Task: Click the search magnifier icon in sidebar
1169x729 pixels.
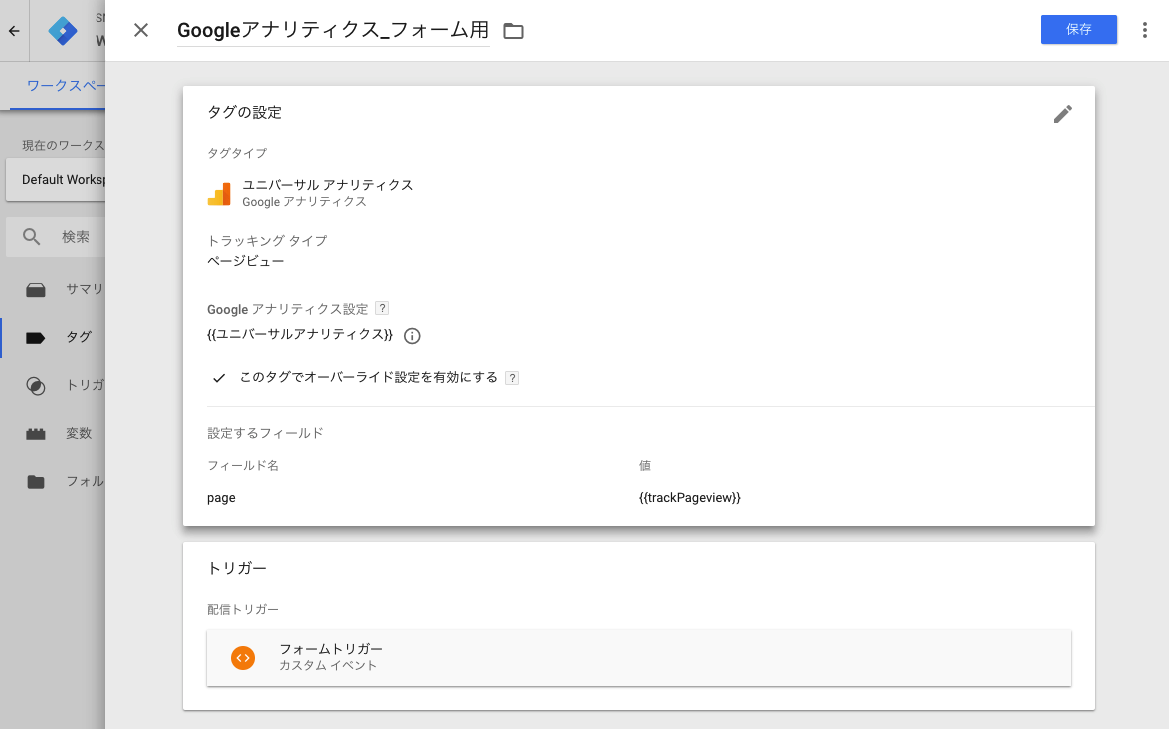Action: click(x=31, y=237)
